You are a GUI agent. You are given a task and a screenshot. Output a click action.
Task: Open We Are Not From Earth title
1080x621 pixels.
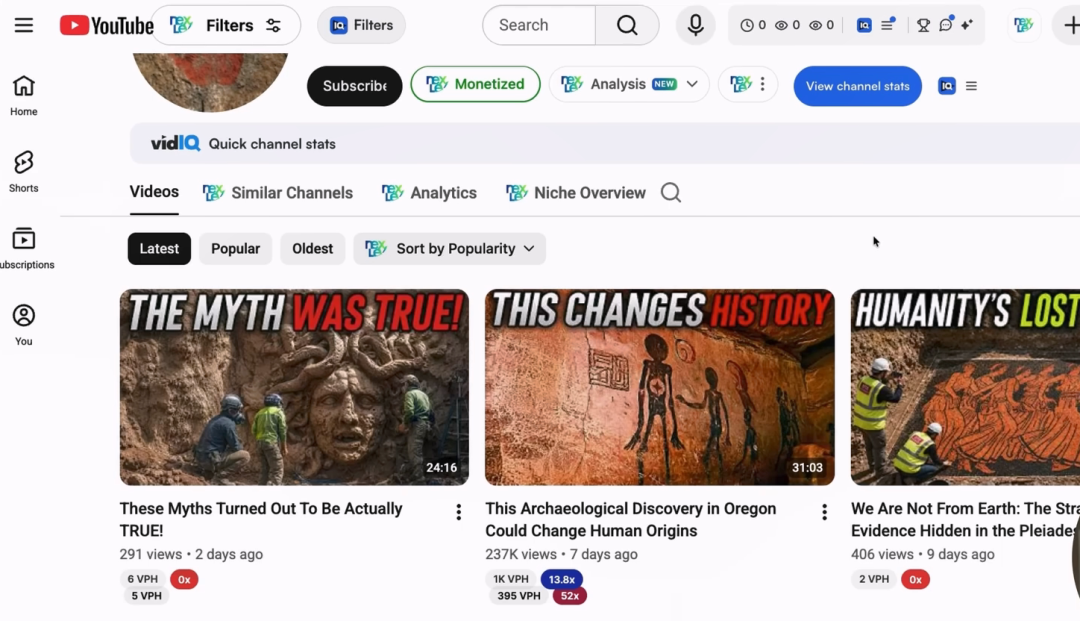click(965, 520)
